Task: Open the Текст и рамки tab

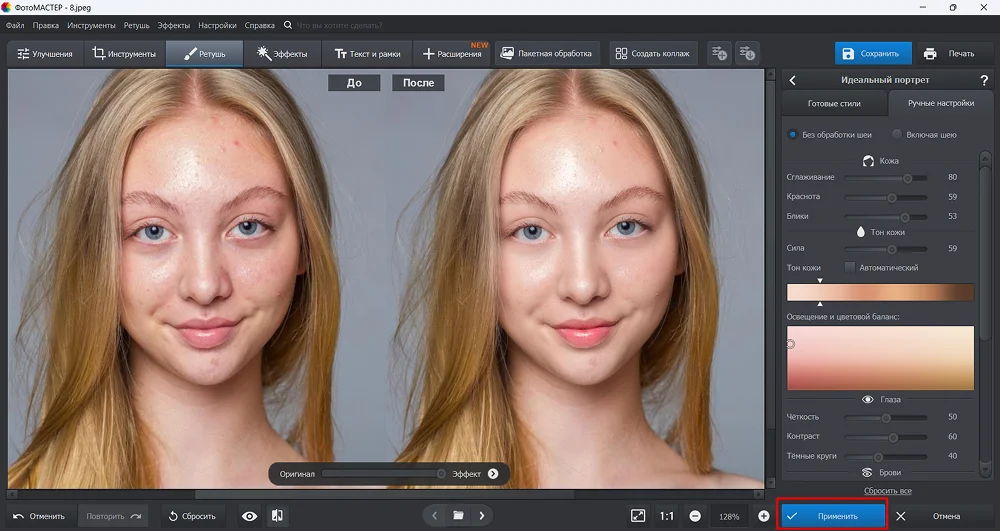Action: 368,54
